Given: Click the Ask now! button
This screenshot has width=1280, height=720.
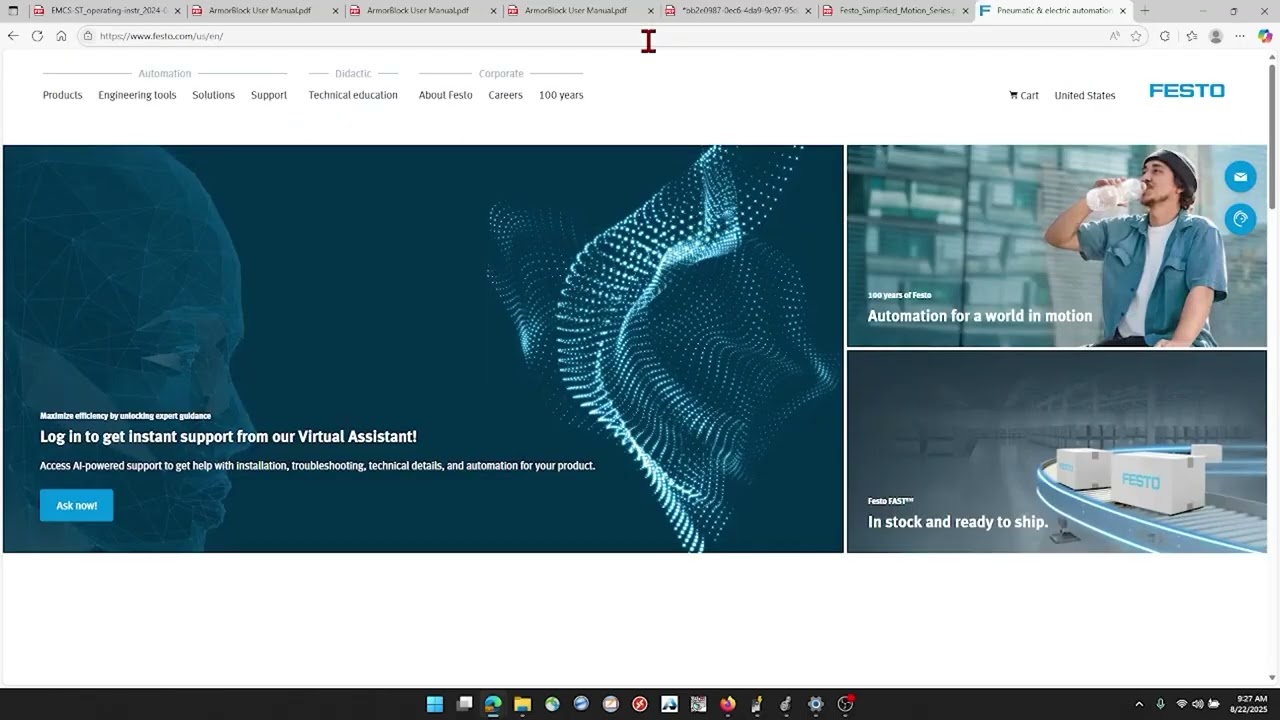Looking at the screenshot, I should (x=77, y=505).
